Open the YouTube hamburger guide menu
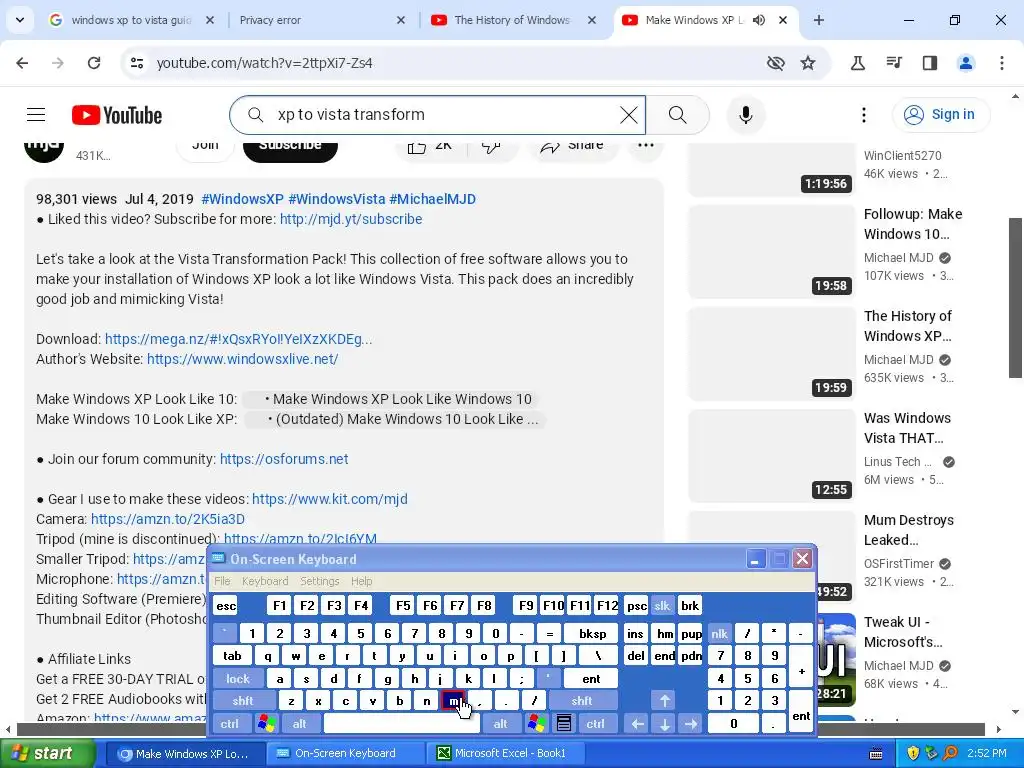Viewport: 1024px width, 768px height. coord(36,115)
